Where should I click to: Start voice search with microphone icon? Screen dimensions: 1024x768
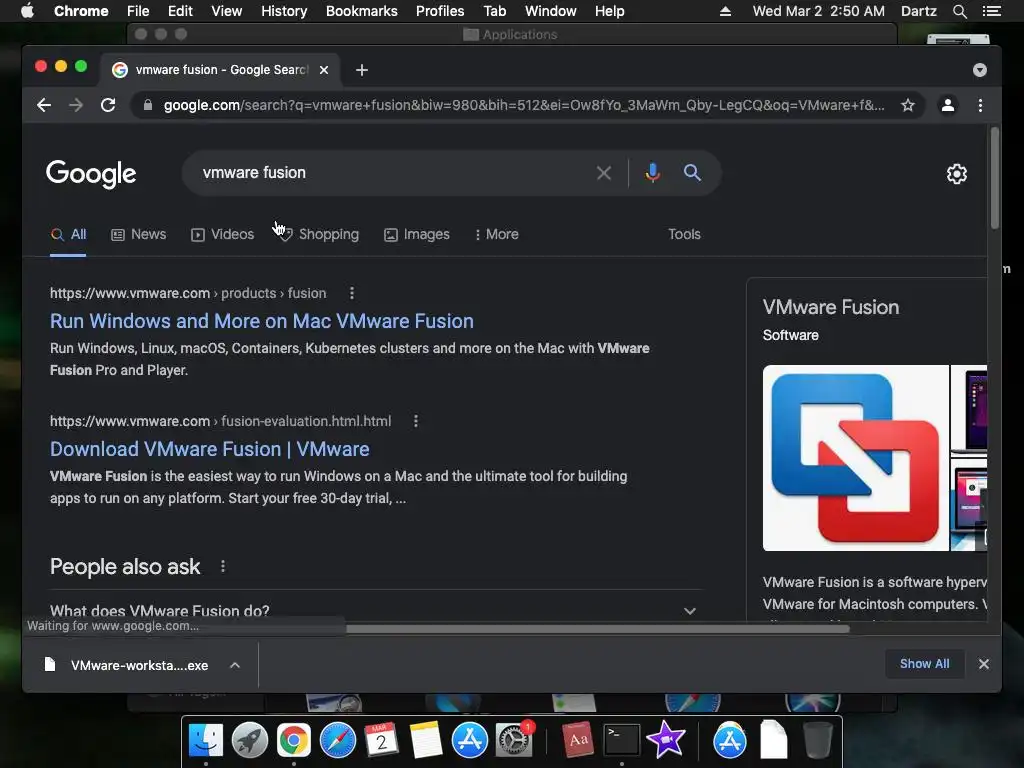point(652,173)
